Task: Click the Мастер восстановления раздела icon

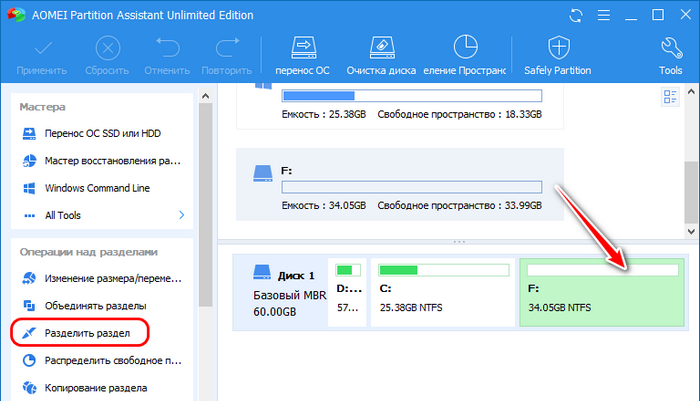Action: point(29,161)
